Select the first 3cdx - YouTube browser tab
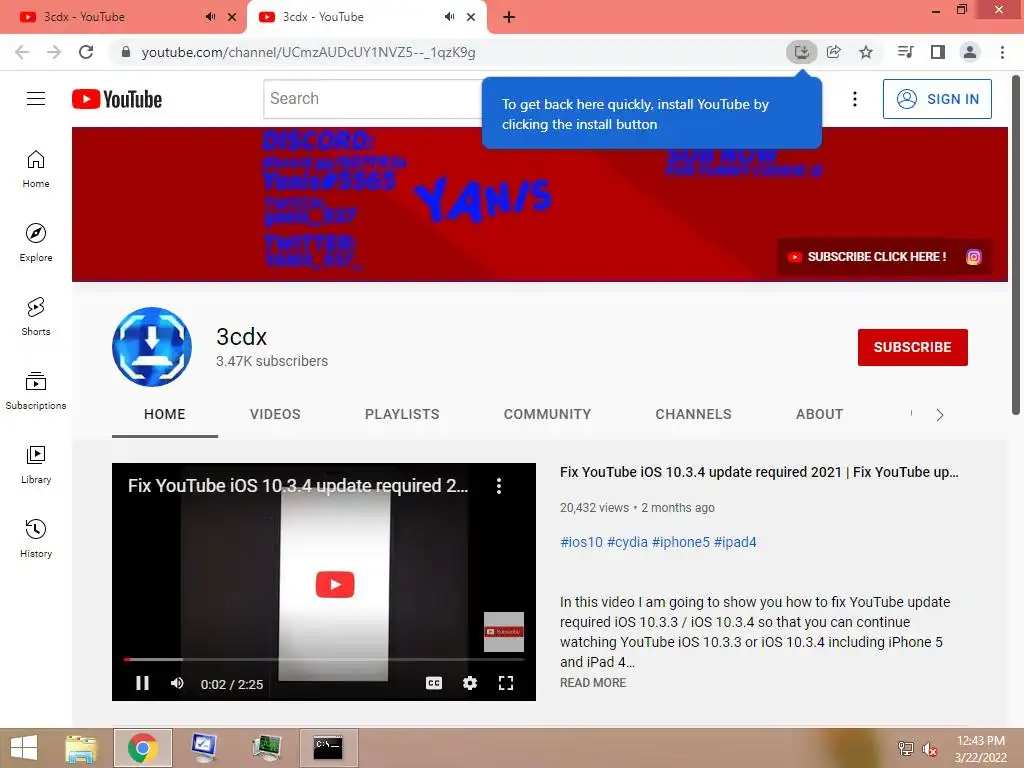The image size is (1024, 768). tap(122, 17)
